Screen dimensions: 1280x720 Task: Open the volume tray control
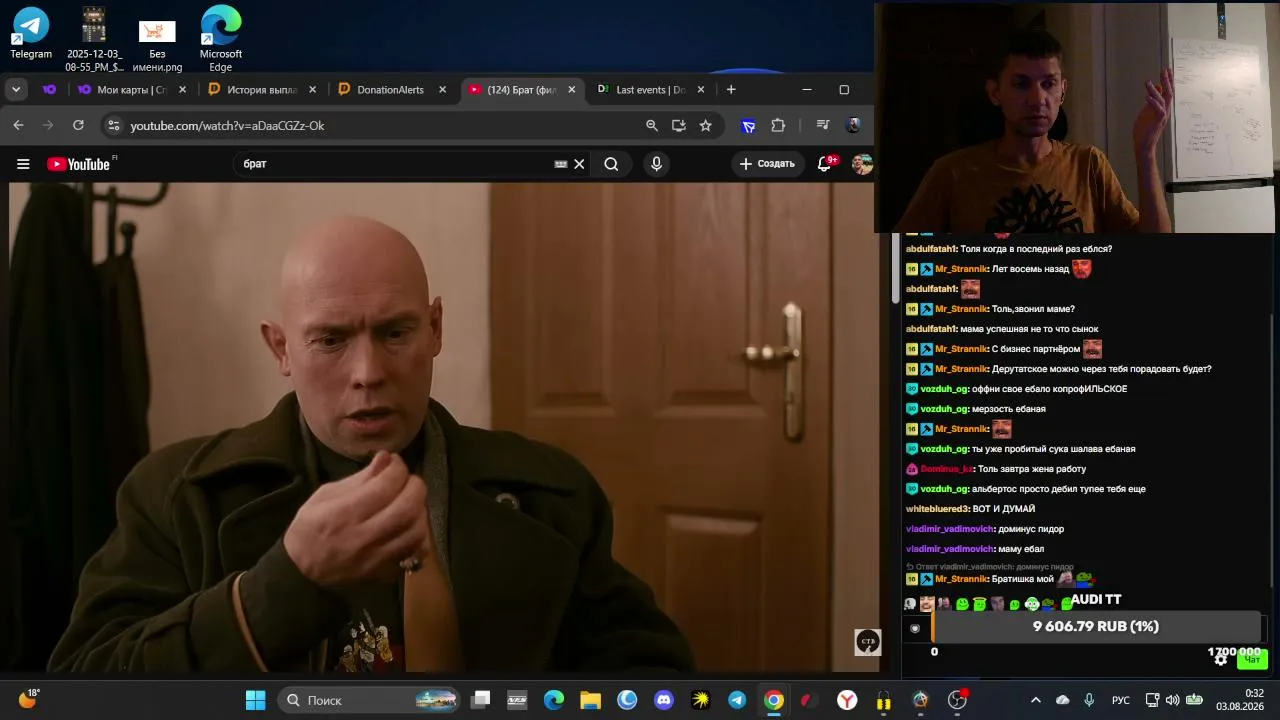pyautogui.click(x=1172, y=700)
